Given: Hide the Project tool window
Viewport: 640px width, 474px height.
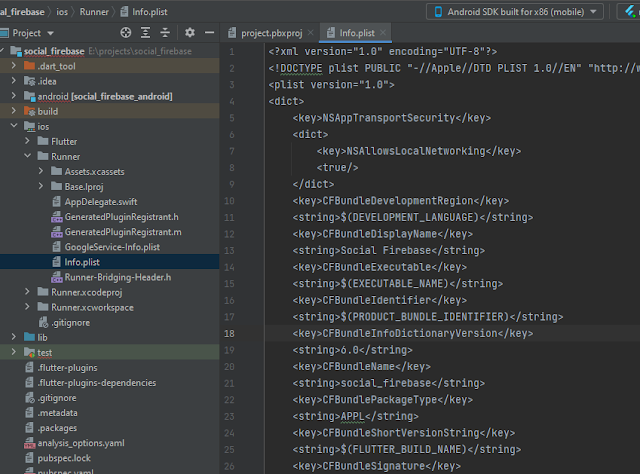Looking at the screenshot, I should click(x=210, y=33).
